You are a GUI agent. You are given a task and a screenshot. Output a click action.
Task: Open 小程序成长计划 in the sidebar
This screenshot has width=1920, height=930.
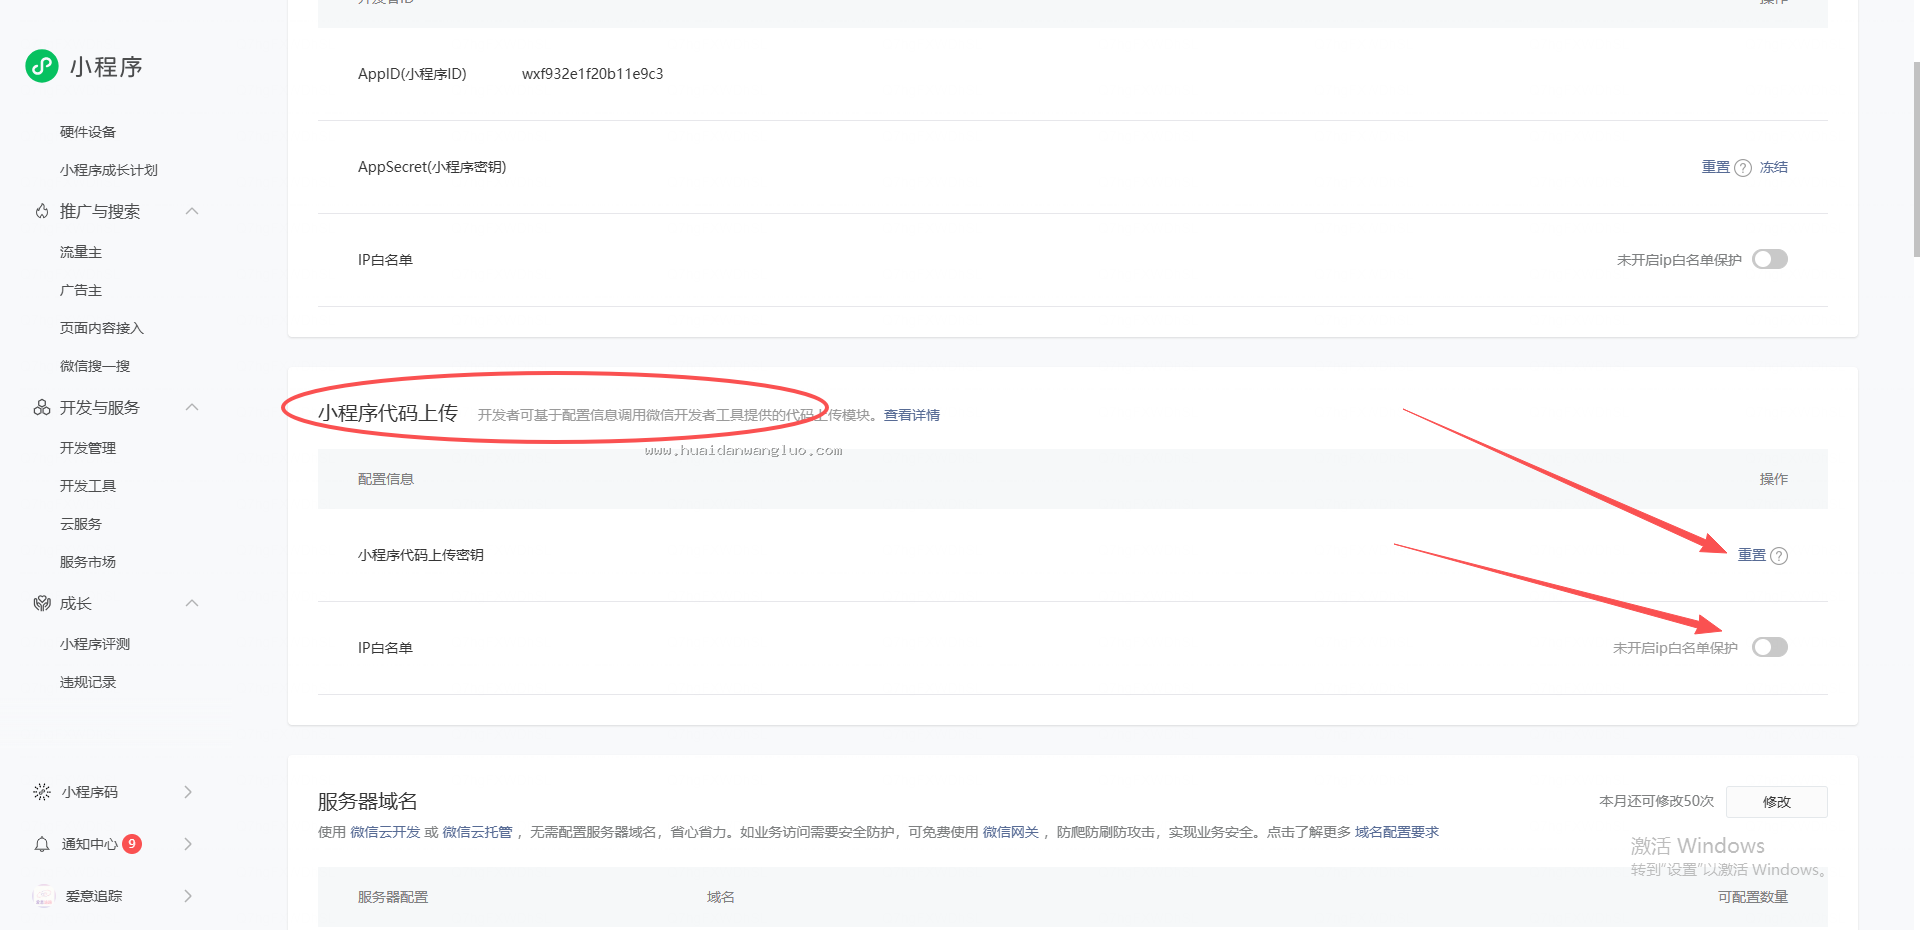pos(109,170)
